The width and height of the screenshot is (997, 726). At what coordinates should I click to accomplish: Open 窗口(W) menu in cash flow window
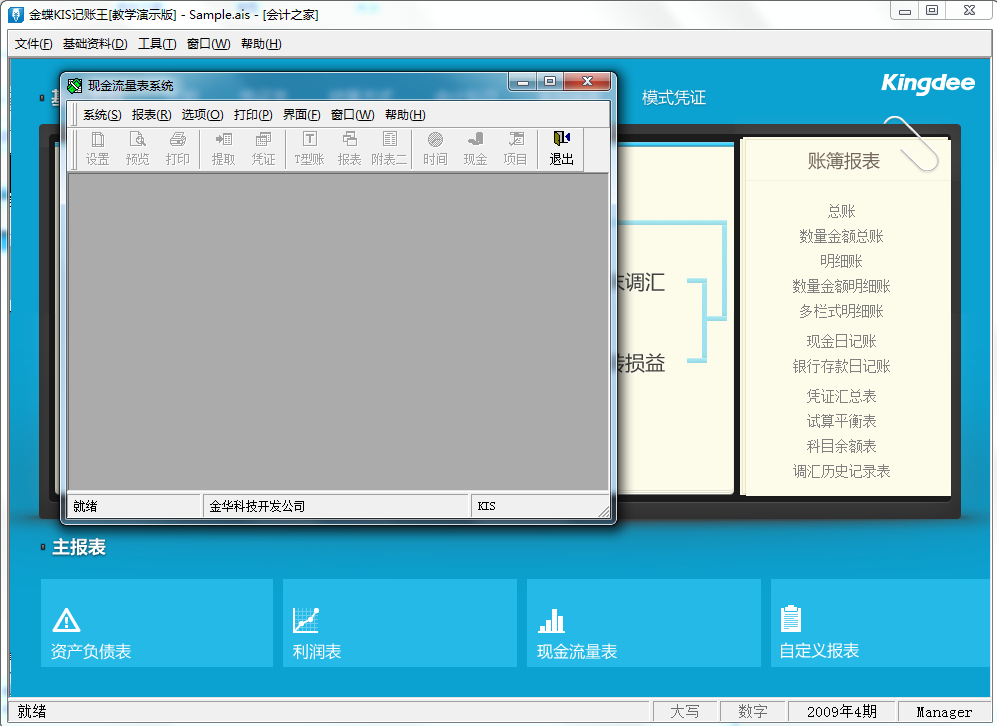[x=353, y=114]
